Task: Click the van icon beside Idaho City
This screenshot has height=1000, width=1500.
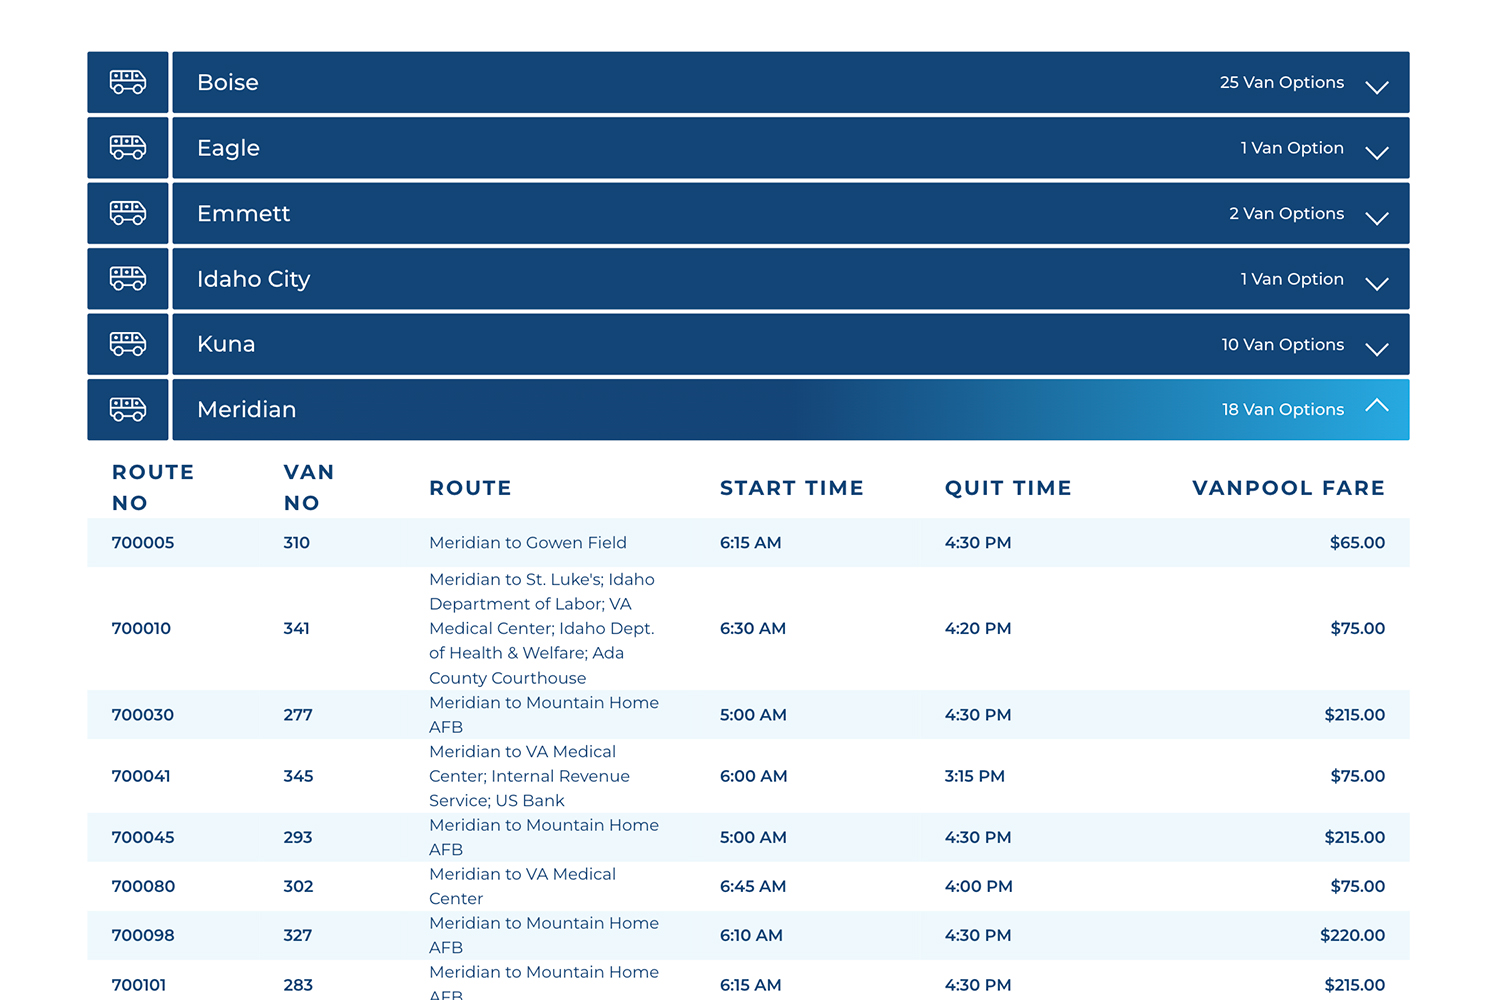Action: tap(128, 279)
